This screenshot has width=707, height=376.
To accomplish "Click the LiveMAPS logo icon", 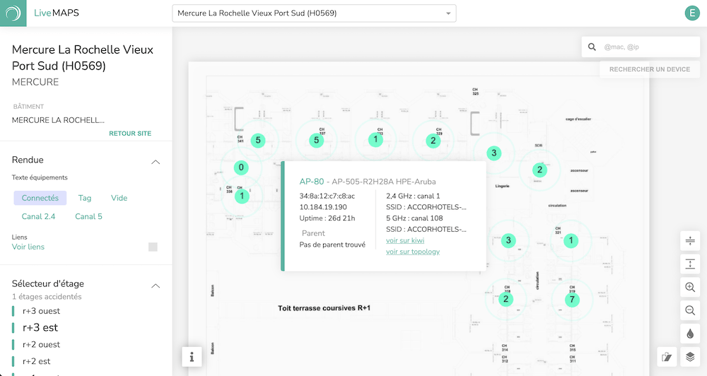I will click(13, 13).
